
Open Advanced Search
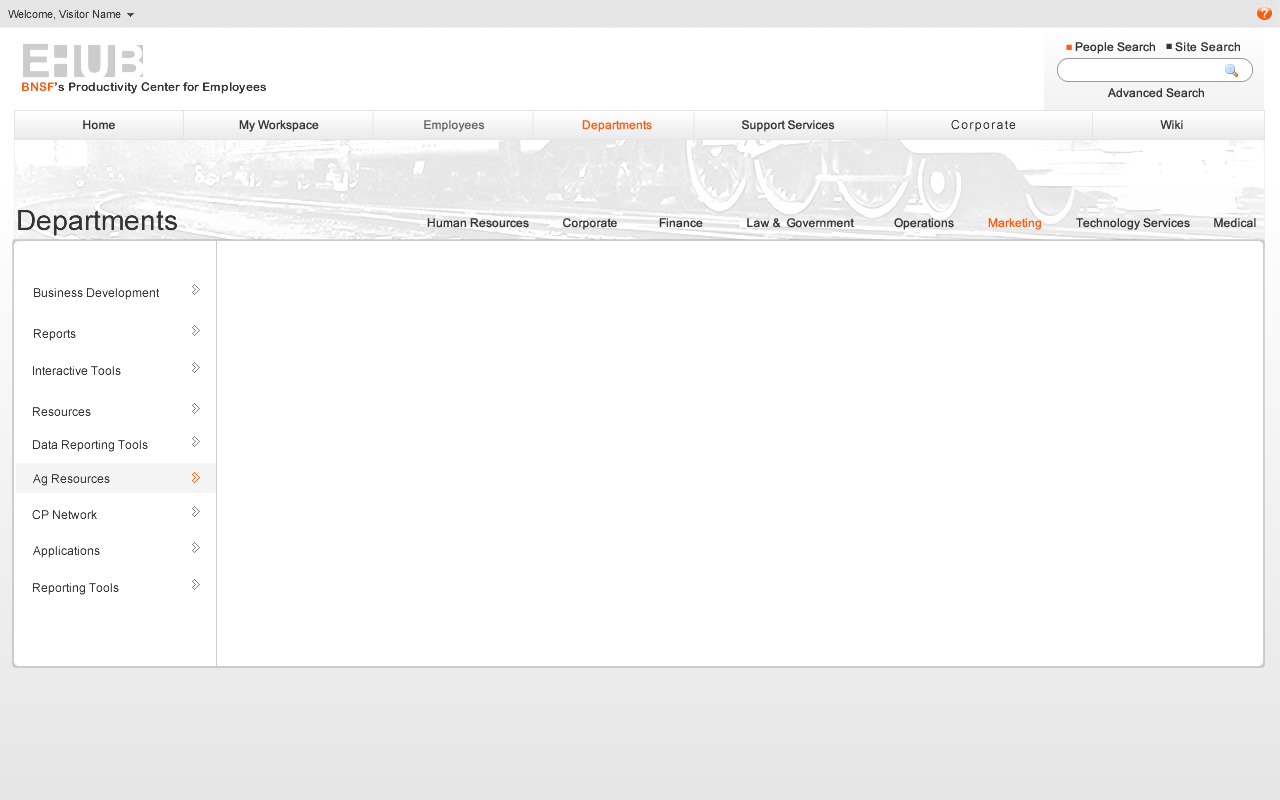pos(1156,93)
